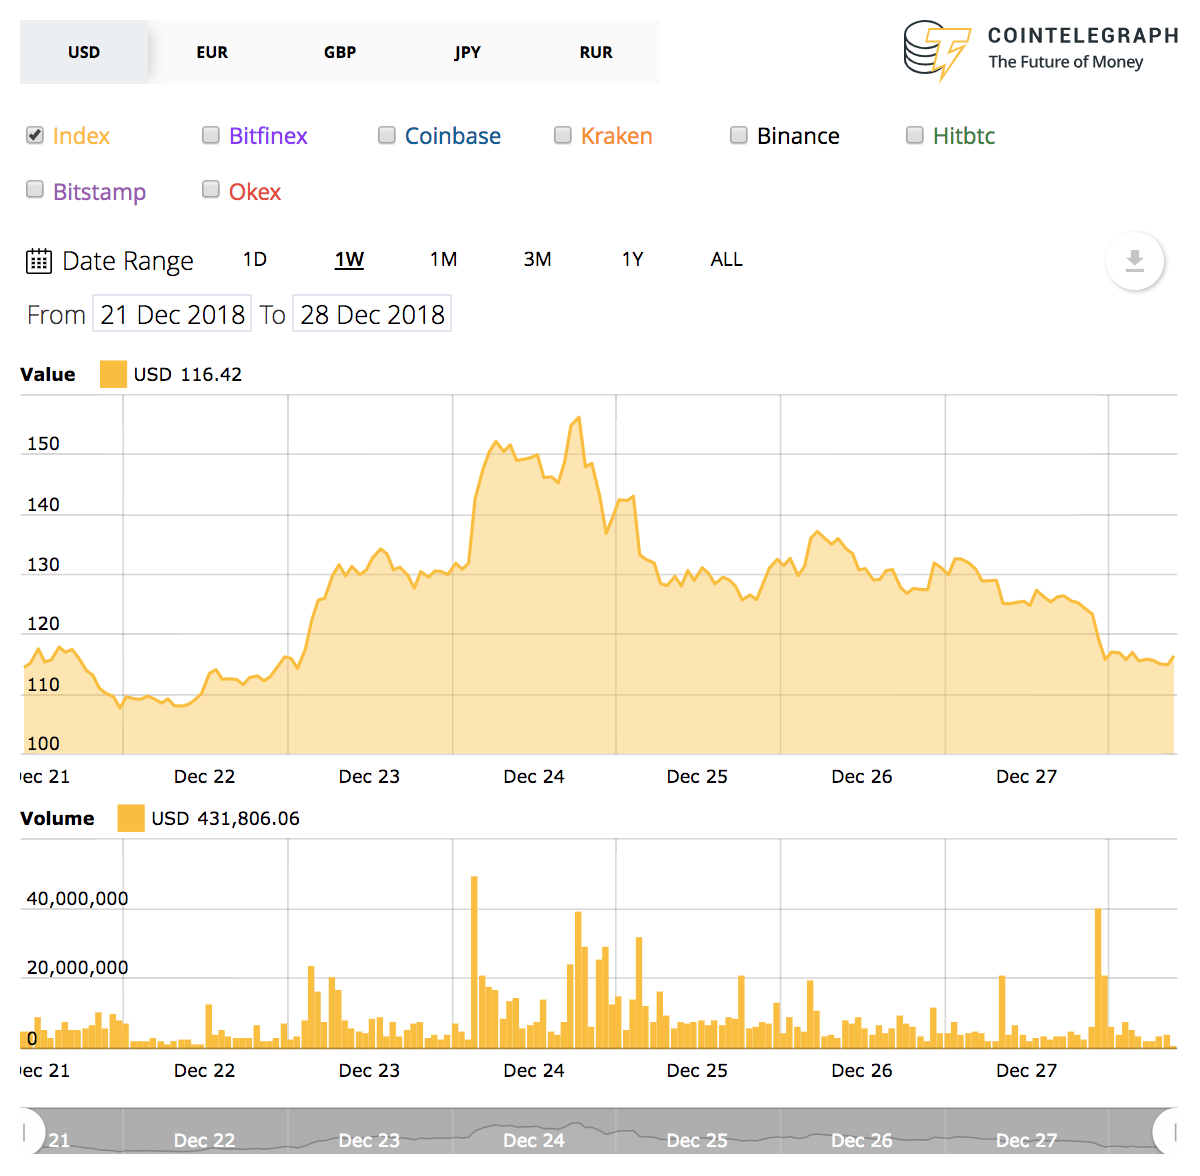Click the Date Range calendar icon
Image resolution: width=1200 pixels, height=1176 pixels.
[x=38, y=261]
